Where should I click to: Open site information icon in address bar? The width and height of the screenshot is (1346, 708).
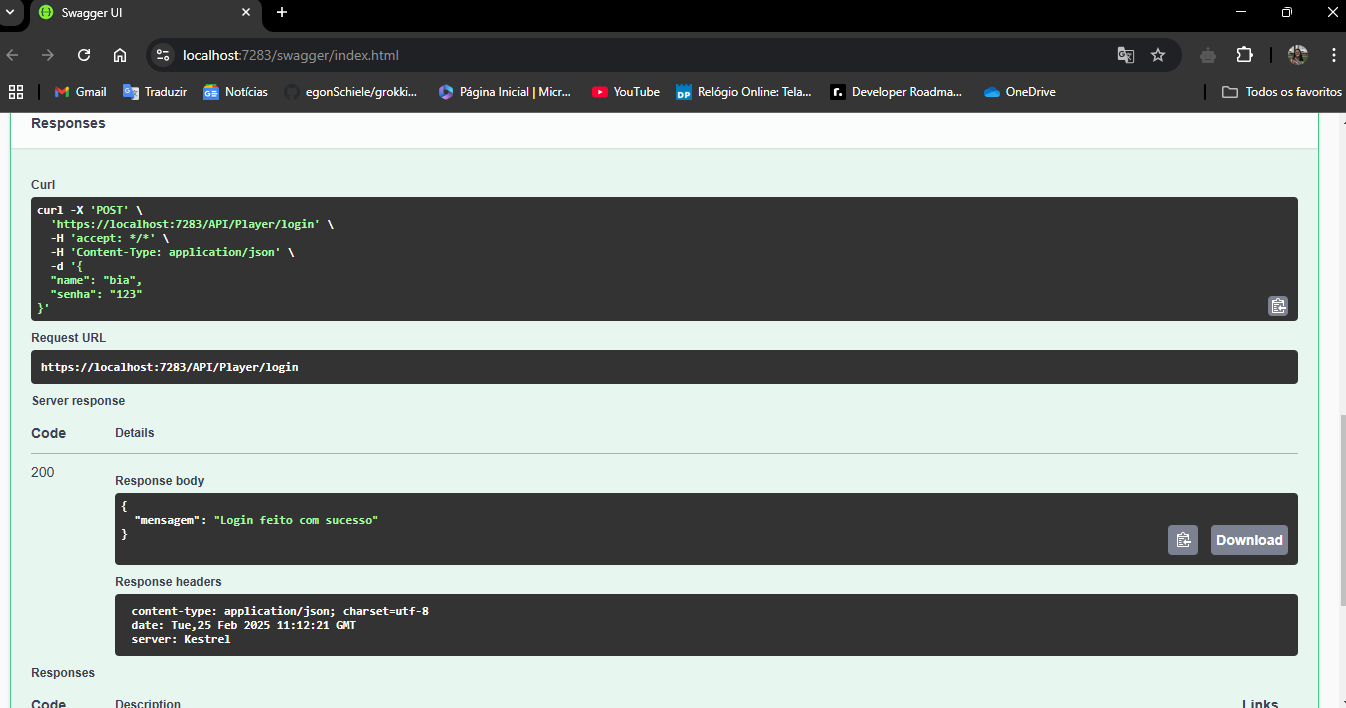[x=164, y=55]
